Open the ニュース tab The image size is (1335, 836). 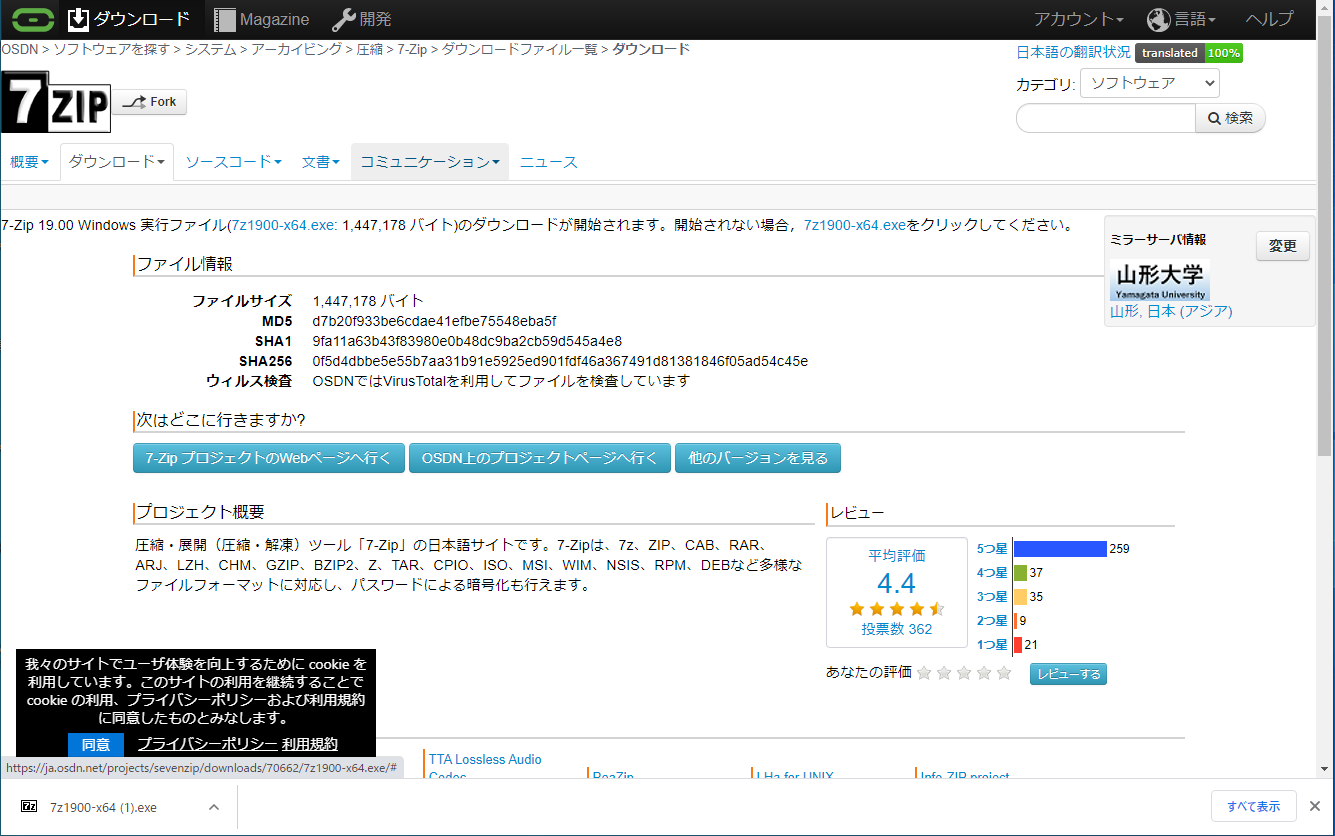[x=548, y=162]
